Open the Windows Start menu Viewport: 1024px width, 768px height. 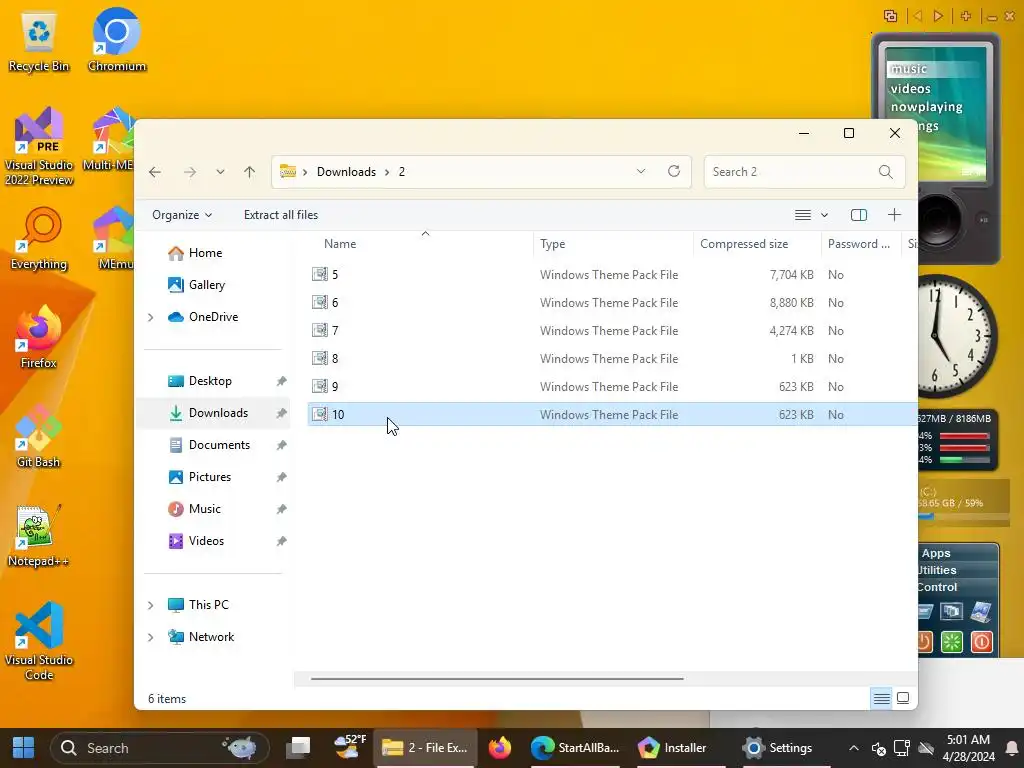(x=24, y=748)
